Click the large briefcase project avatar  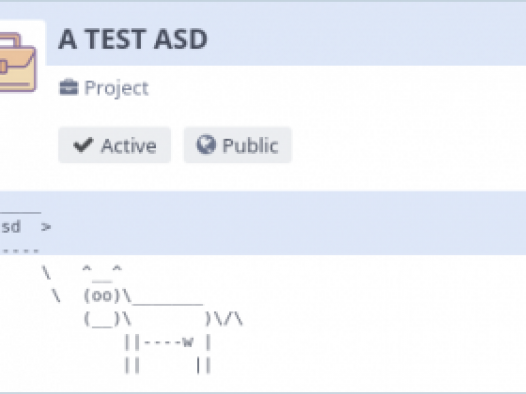click(x=17, y=62)
